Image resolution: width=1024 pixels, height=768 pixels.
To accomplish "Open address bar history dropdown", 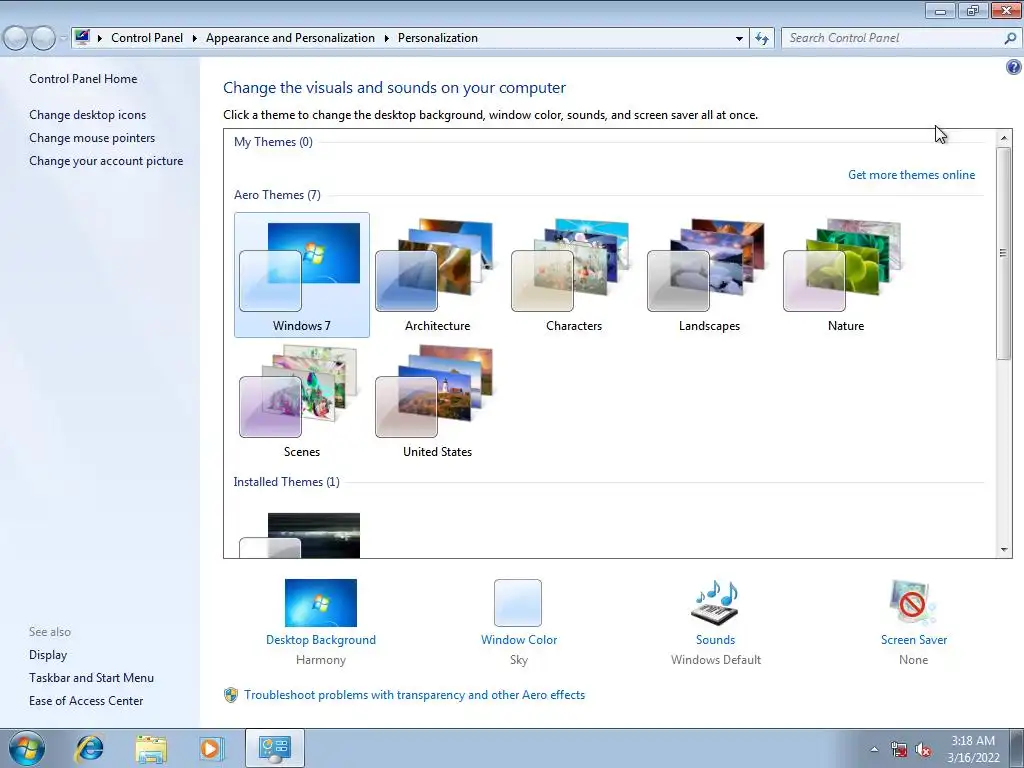I will [739, 39].
